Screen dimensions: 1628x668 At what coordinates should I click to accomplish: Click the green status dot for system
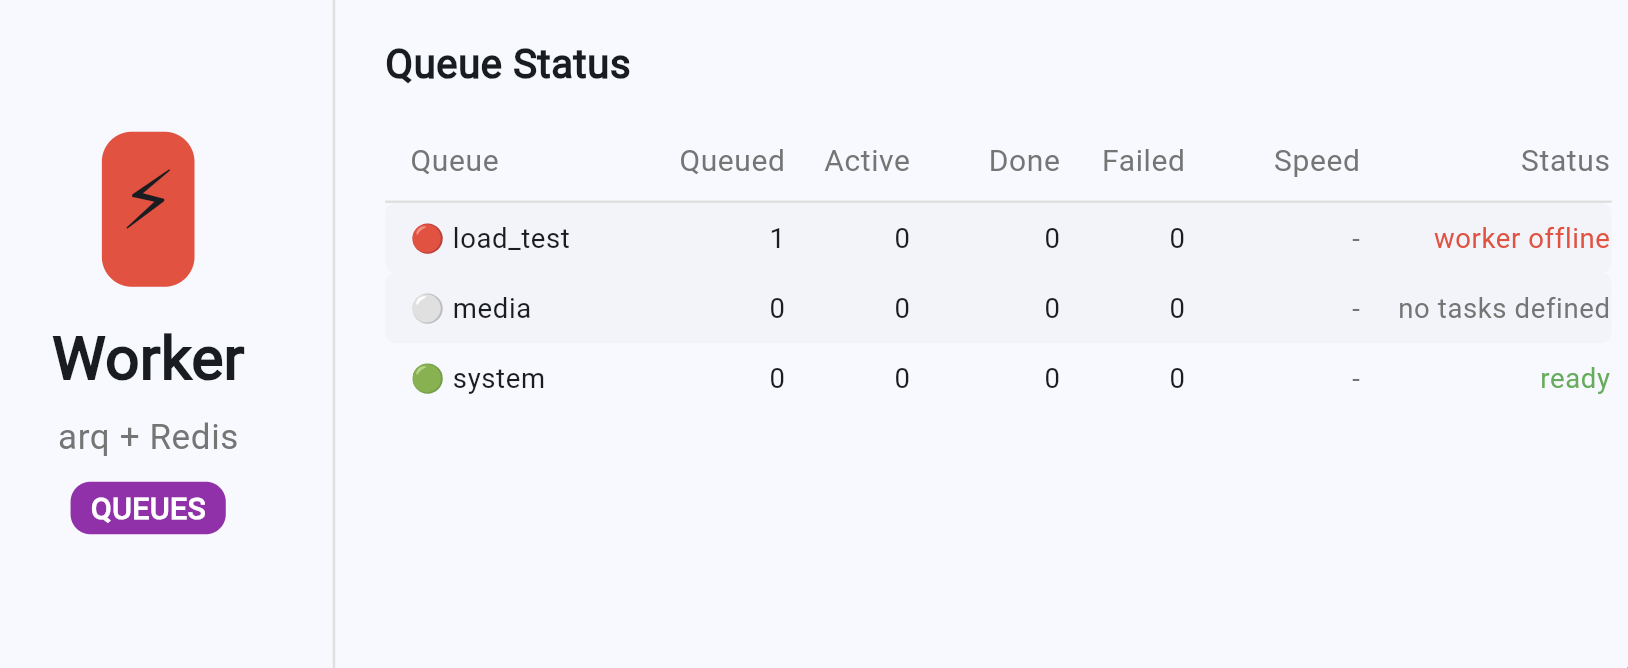(x=427, y=379)
